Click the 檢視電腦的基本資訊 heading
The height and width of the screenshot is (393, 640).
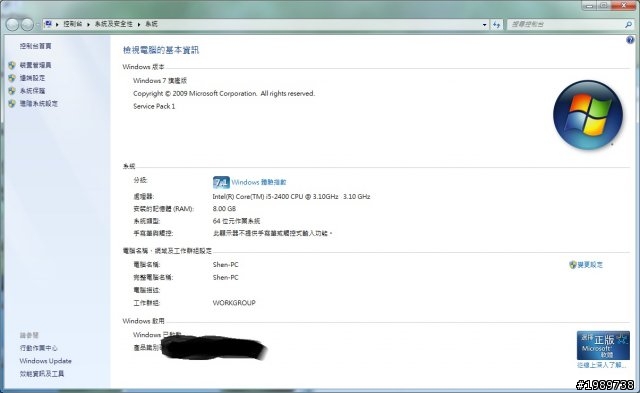click(161, 50)
